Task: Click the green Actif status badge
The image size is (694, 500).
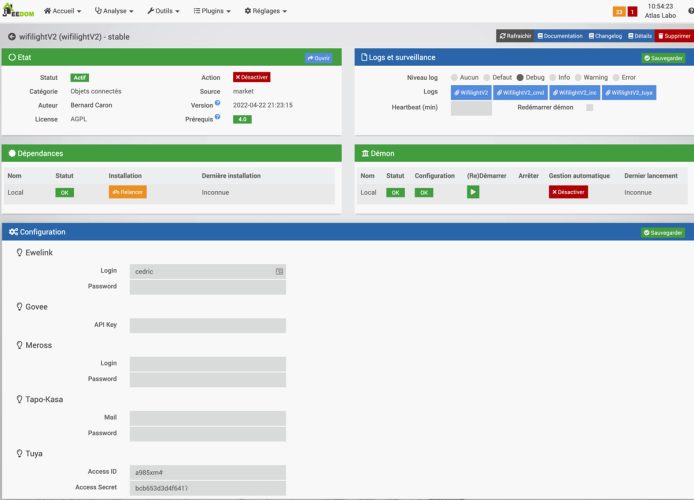Action: coord(80,77)
